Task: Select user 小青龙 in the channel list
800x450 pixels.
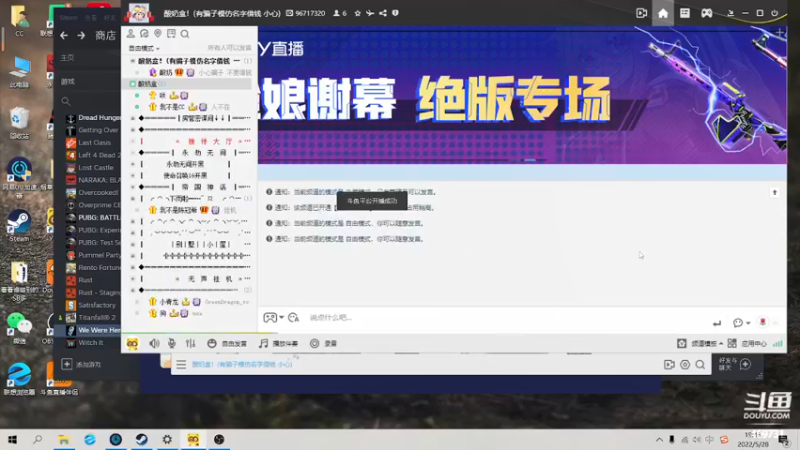Action: pos(168,302)
